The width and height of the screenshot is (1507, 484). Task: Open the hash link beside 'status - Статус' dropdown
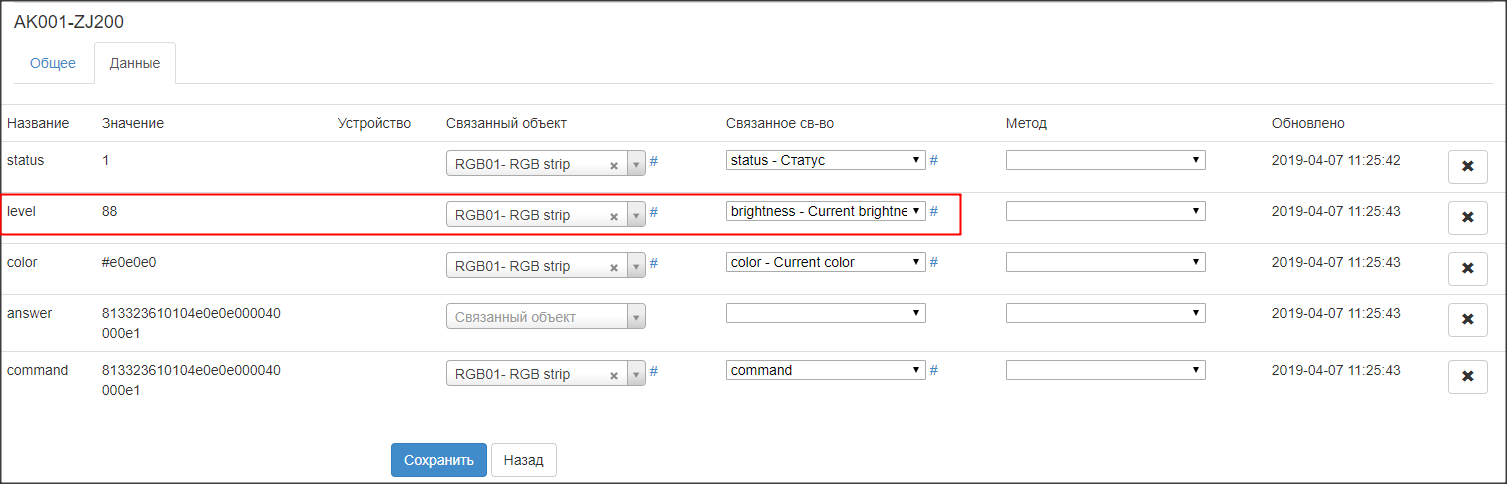pos(934,160)
